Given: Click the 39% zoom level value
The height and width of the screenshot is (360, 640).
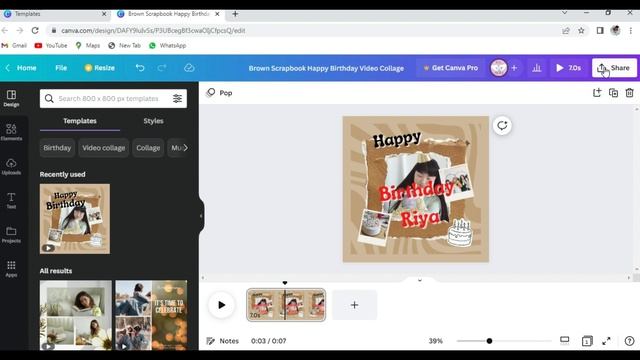Looking at the screenshot, I should pos(436,341).
